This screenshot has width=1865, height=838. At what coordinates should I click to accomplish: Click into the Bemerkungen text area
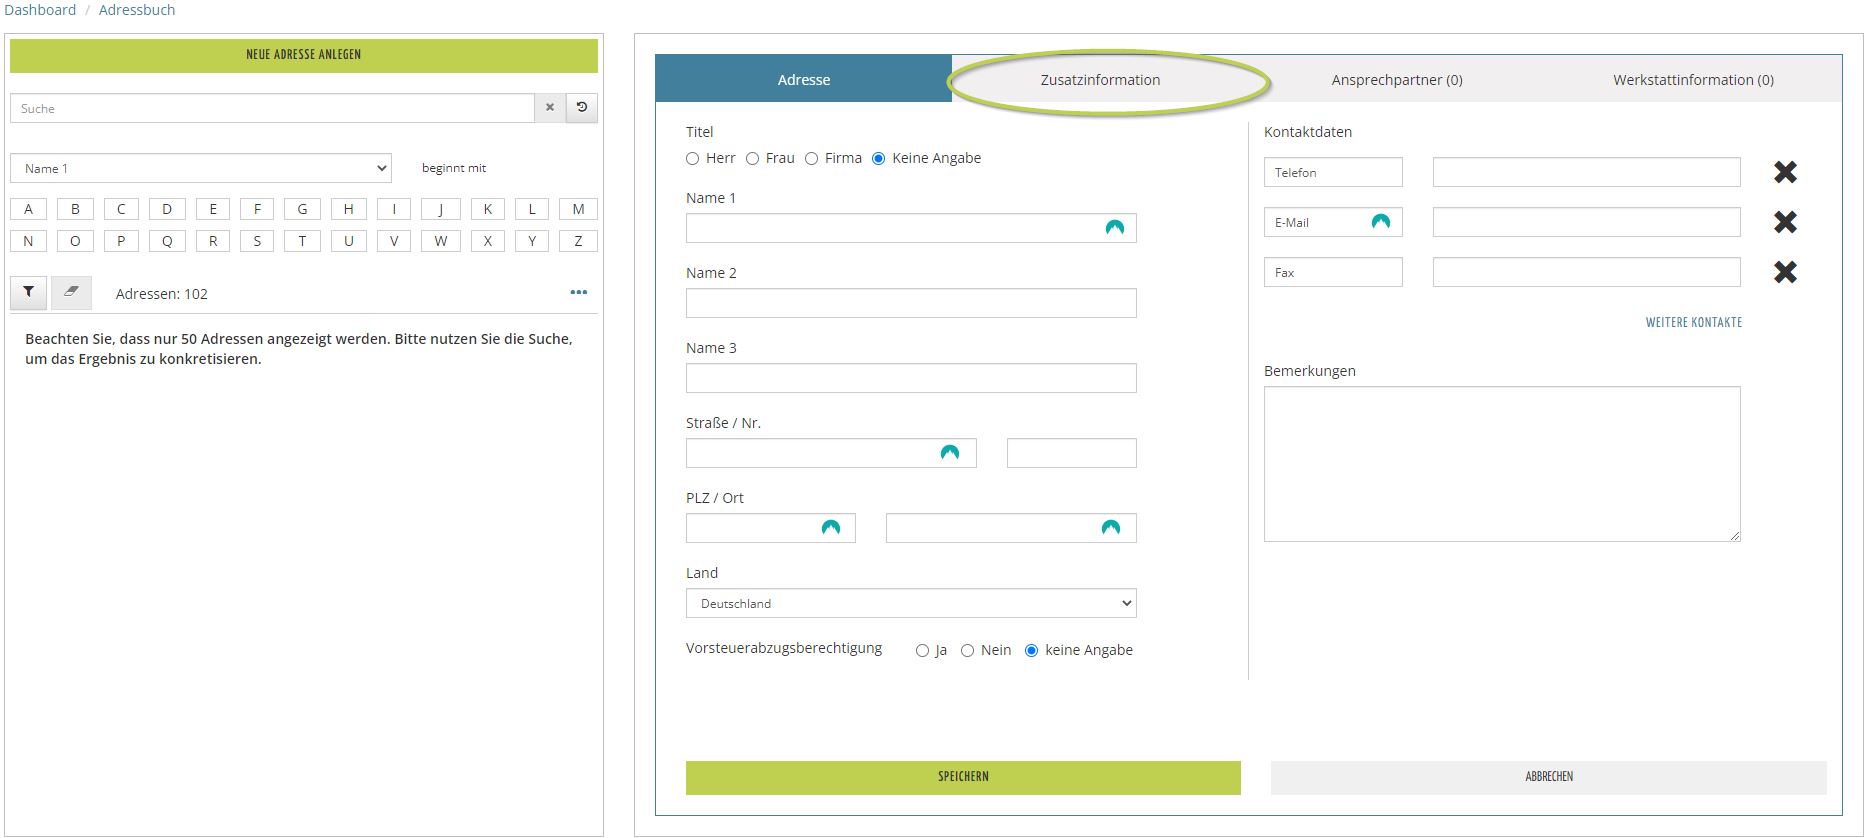[x=1501, y=463]
